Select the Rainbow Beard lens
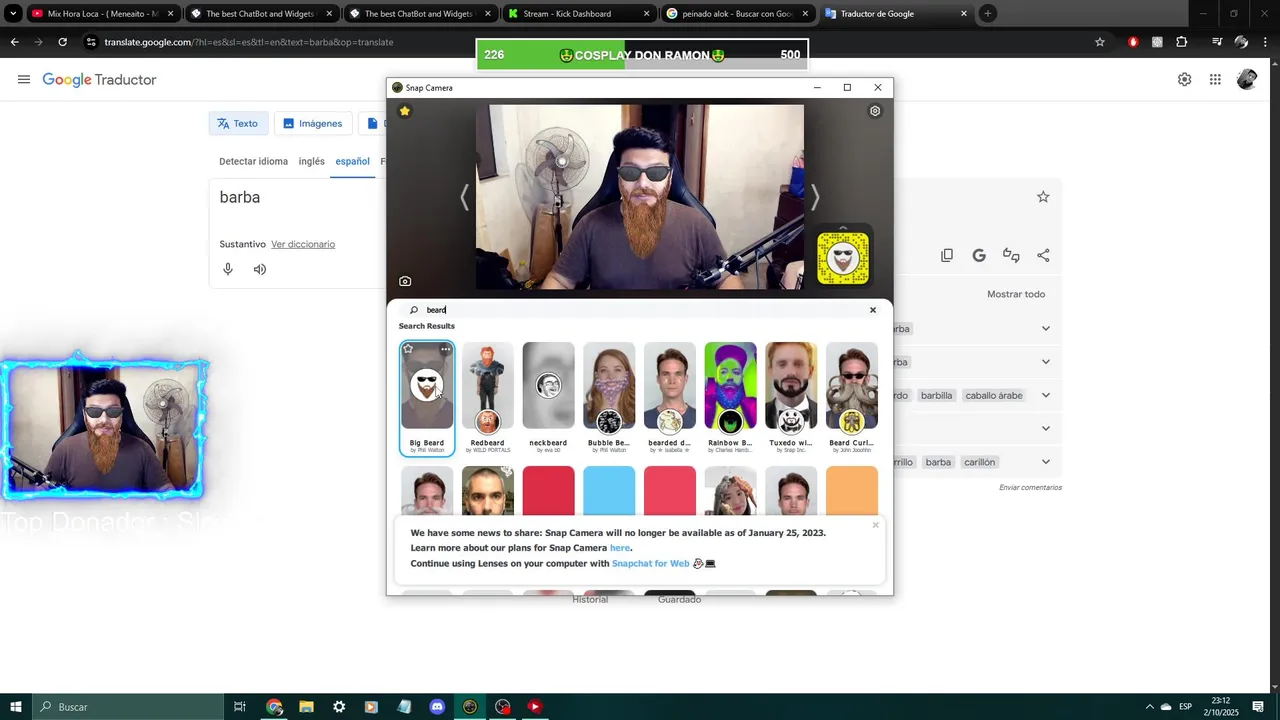Image resolution: width=1280 pixels, height=720 pixels. pos(730,397)
